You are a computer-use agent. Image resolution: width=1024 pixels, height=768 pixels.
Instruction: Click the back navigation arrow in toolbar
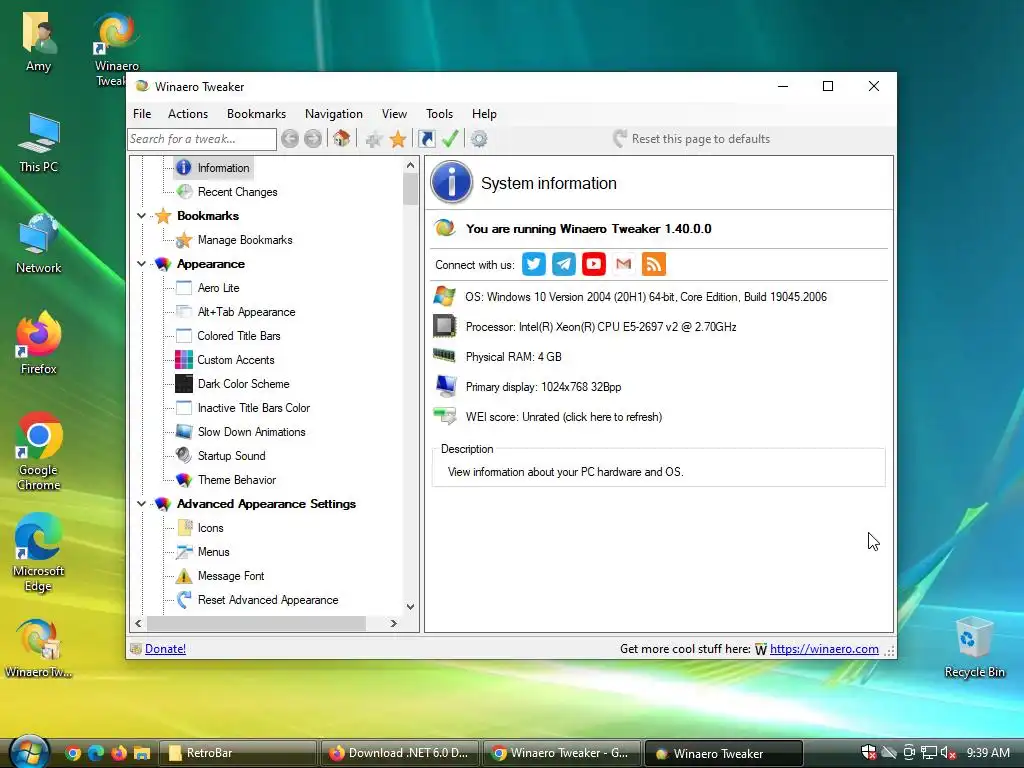[x=290, y=138]
